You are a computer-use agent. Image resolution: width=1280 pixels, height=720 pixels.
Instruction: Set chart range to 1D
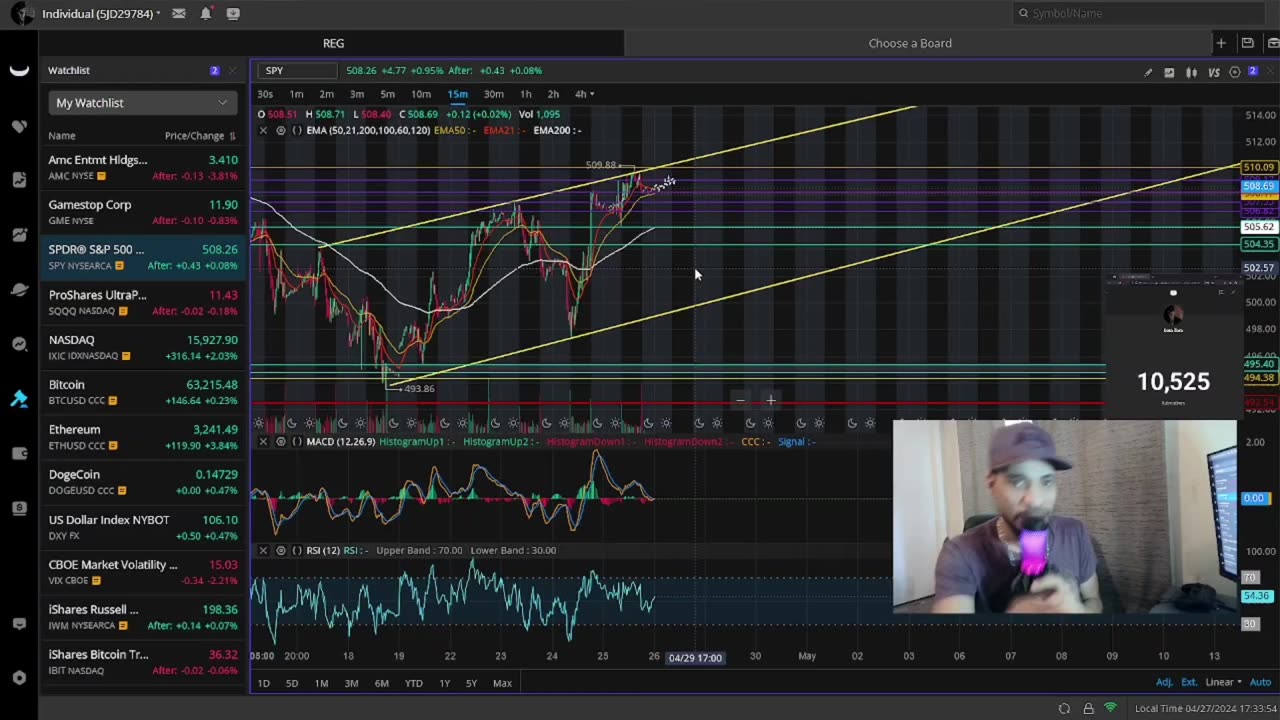click(263, 683)
